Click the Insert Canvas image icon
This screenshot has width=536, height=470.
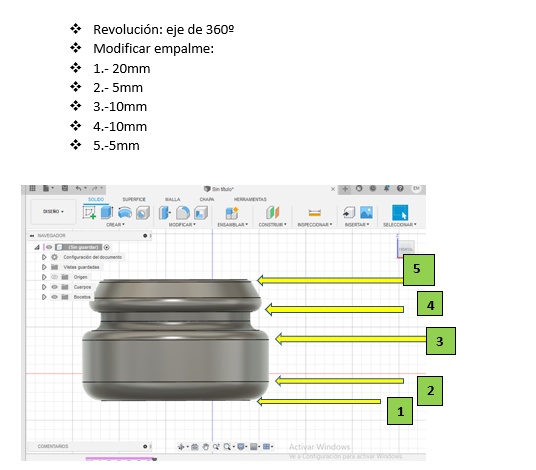[366, 212]
